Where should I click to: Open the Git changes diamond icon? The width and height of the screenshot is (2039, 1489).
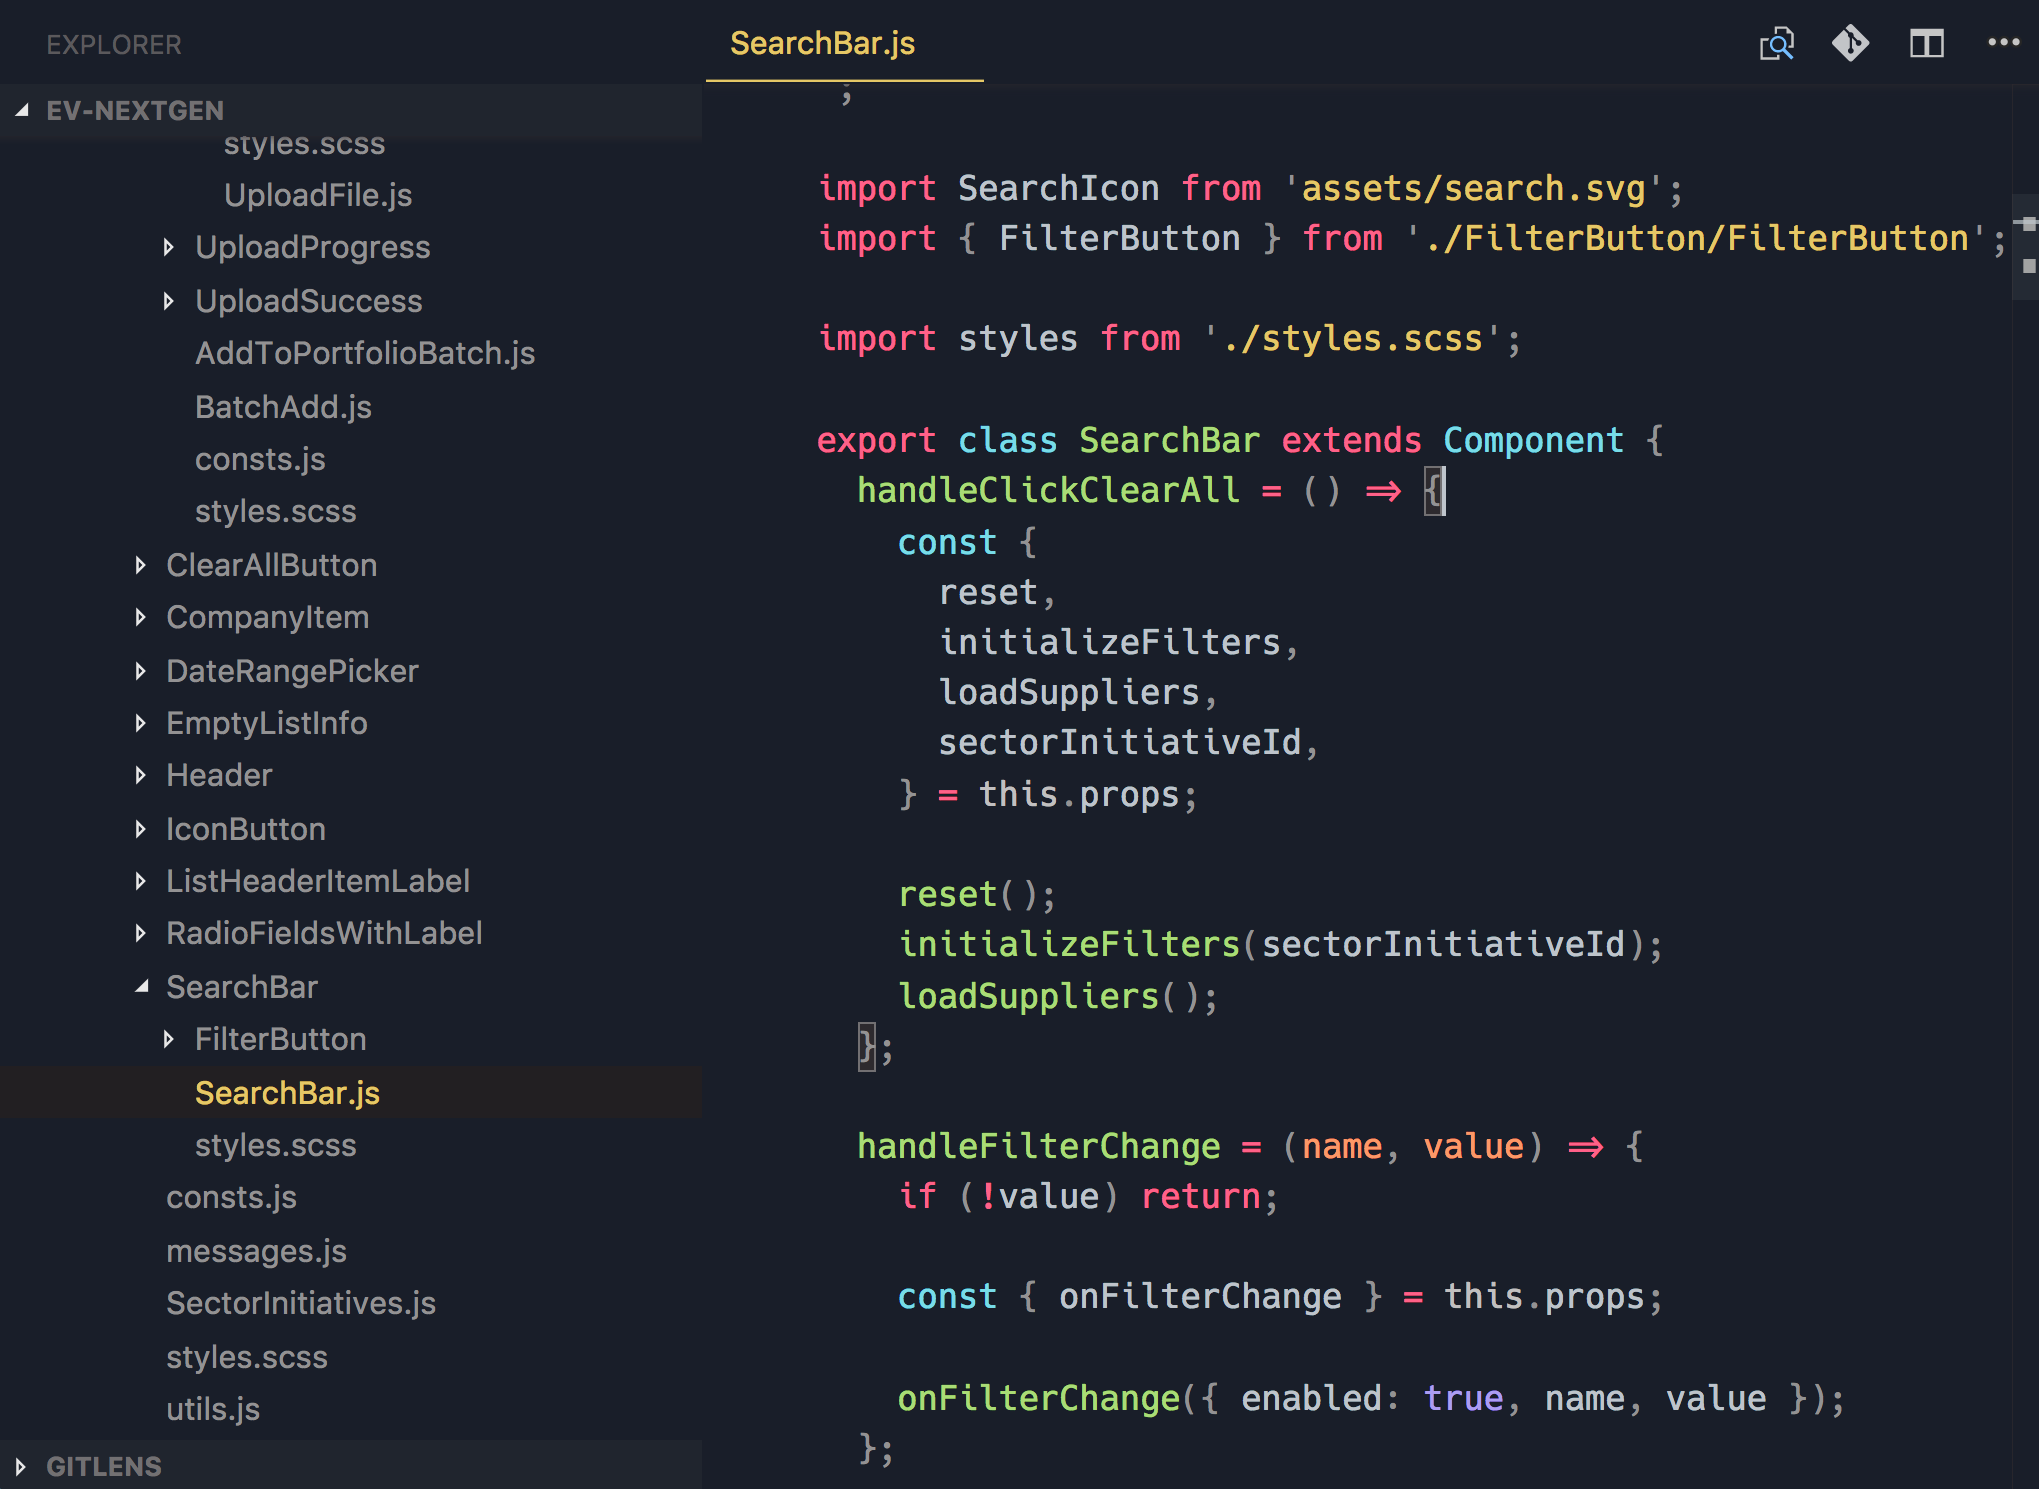[x=1850, y=44]
